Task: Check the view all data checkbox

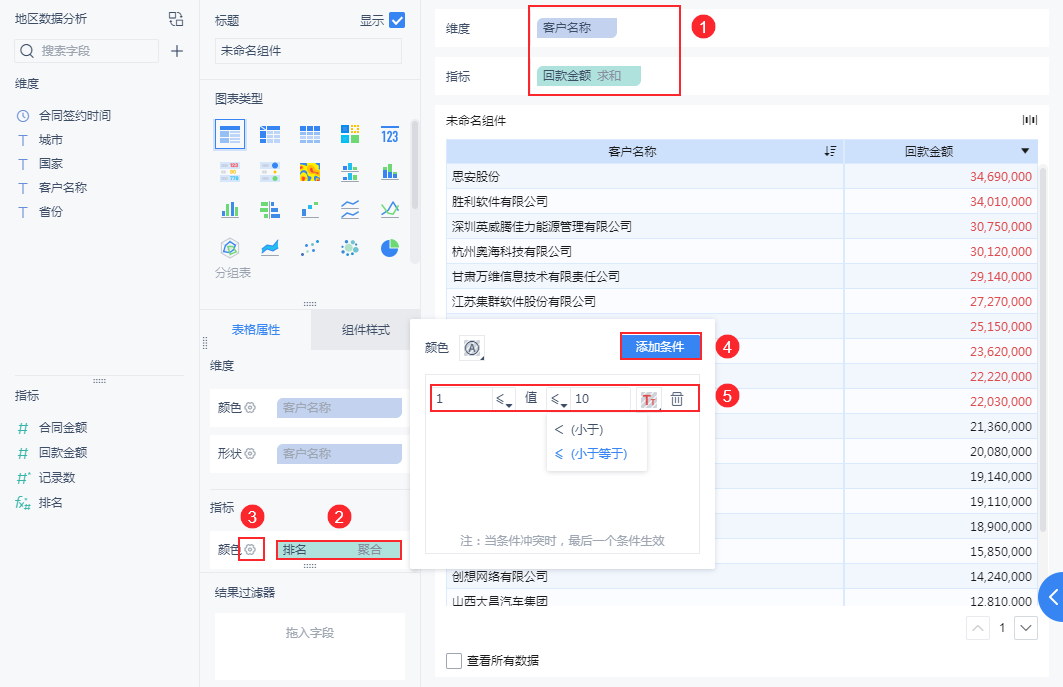Action: coord(454,661)
